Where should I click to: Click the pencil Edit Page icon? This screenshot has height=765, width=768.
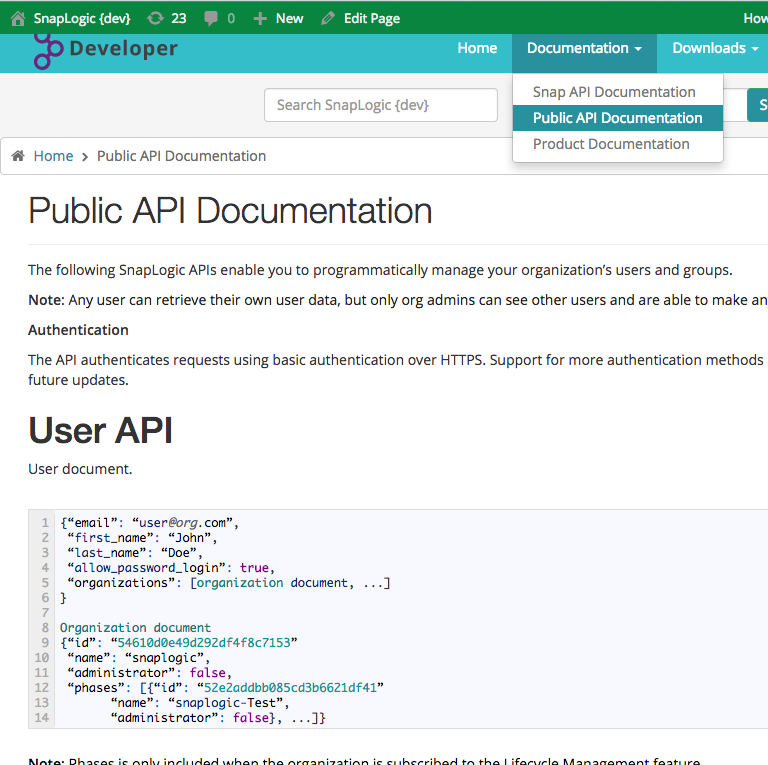(328, 19)
